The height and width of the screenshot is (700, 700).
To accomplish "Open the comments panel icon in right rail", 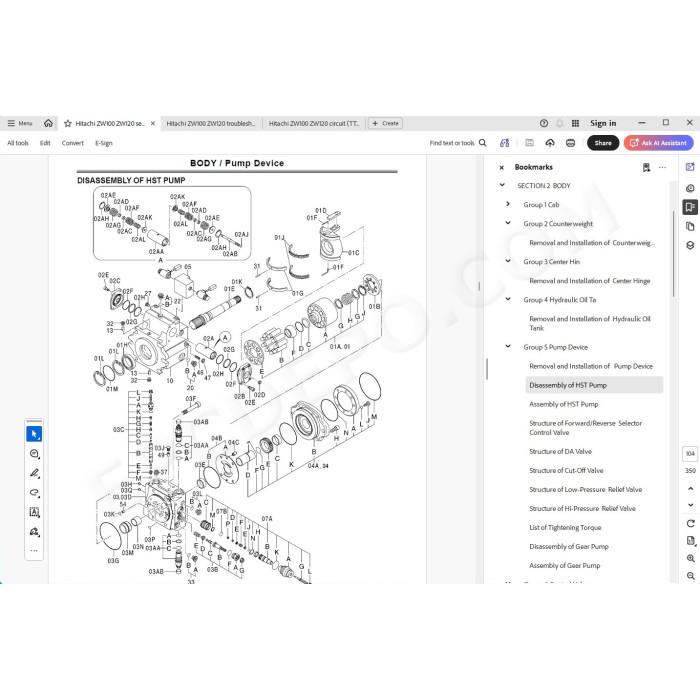I will [x=690, y=188].
